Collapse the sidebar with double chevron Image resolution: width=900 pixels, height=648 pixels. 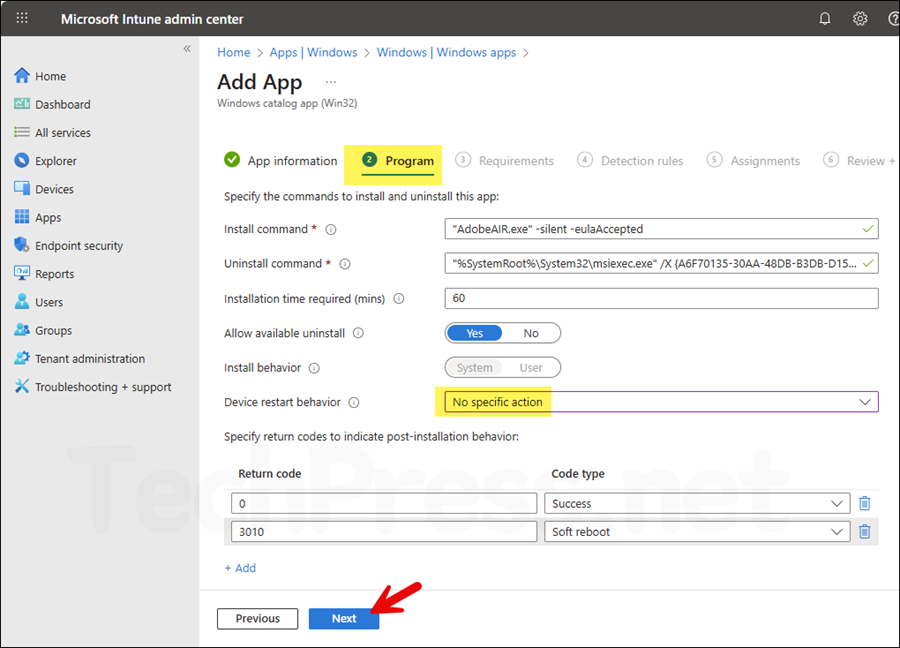click(187, 49)
